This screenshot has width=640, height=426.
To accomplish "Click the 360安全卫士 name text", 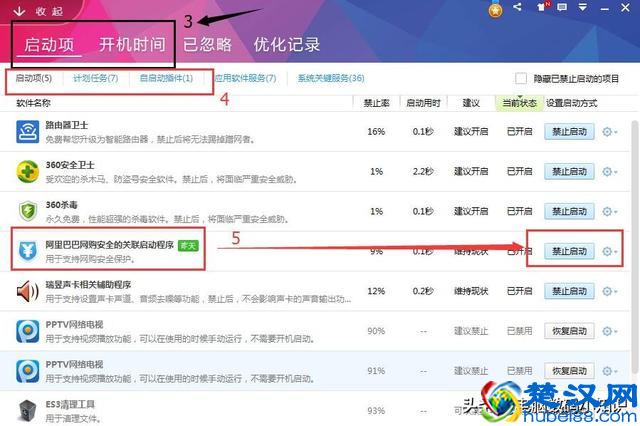I will tap(70, 165).
